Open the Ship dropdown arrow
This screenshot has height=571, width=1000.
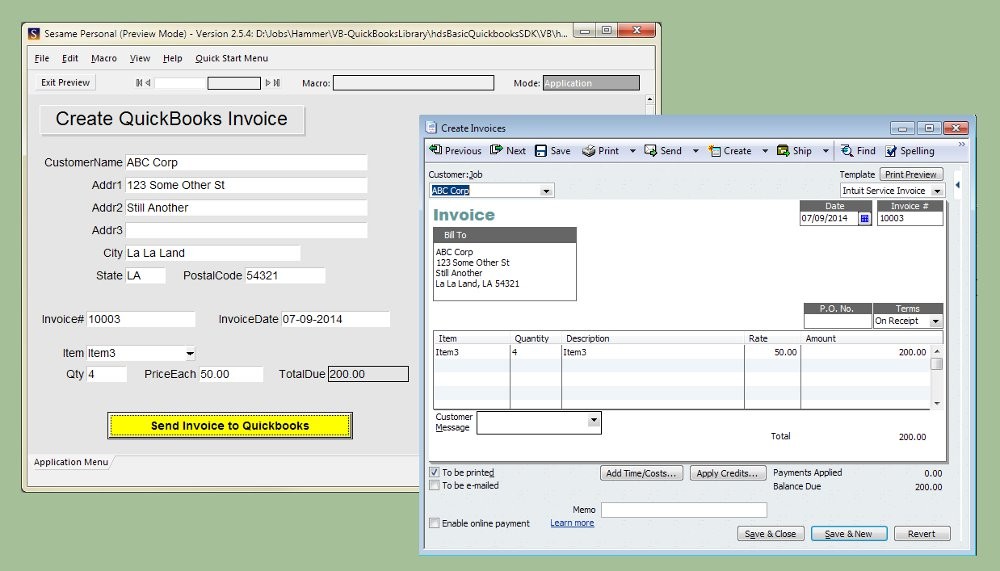click(x=825, y=151)
